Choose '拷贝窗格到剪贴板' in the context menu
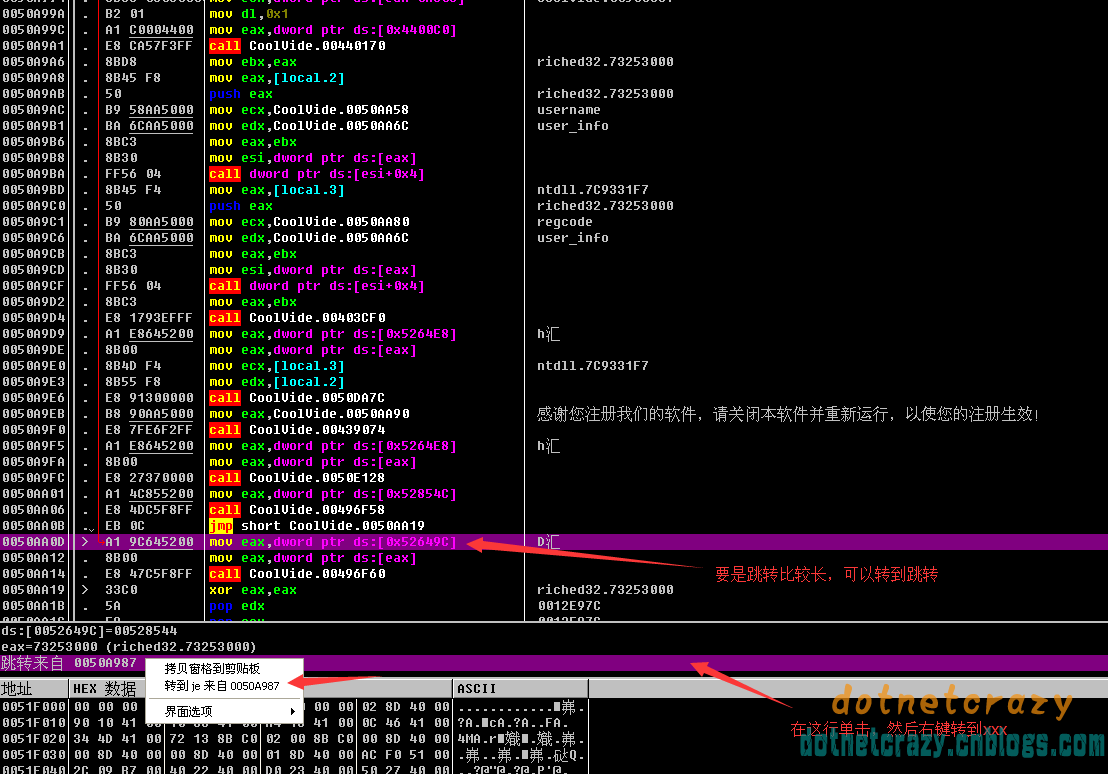 [212, 668]
